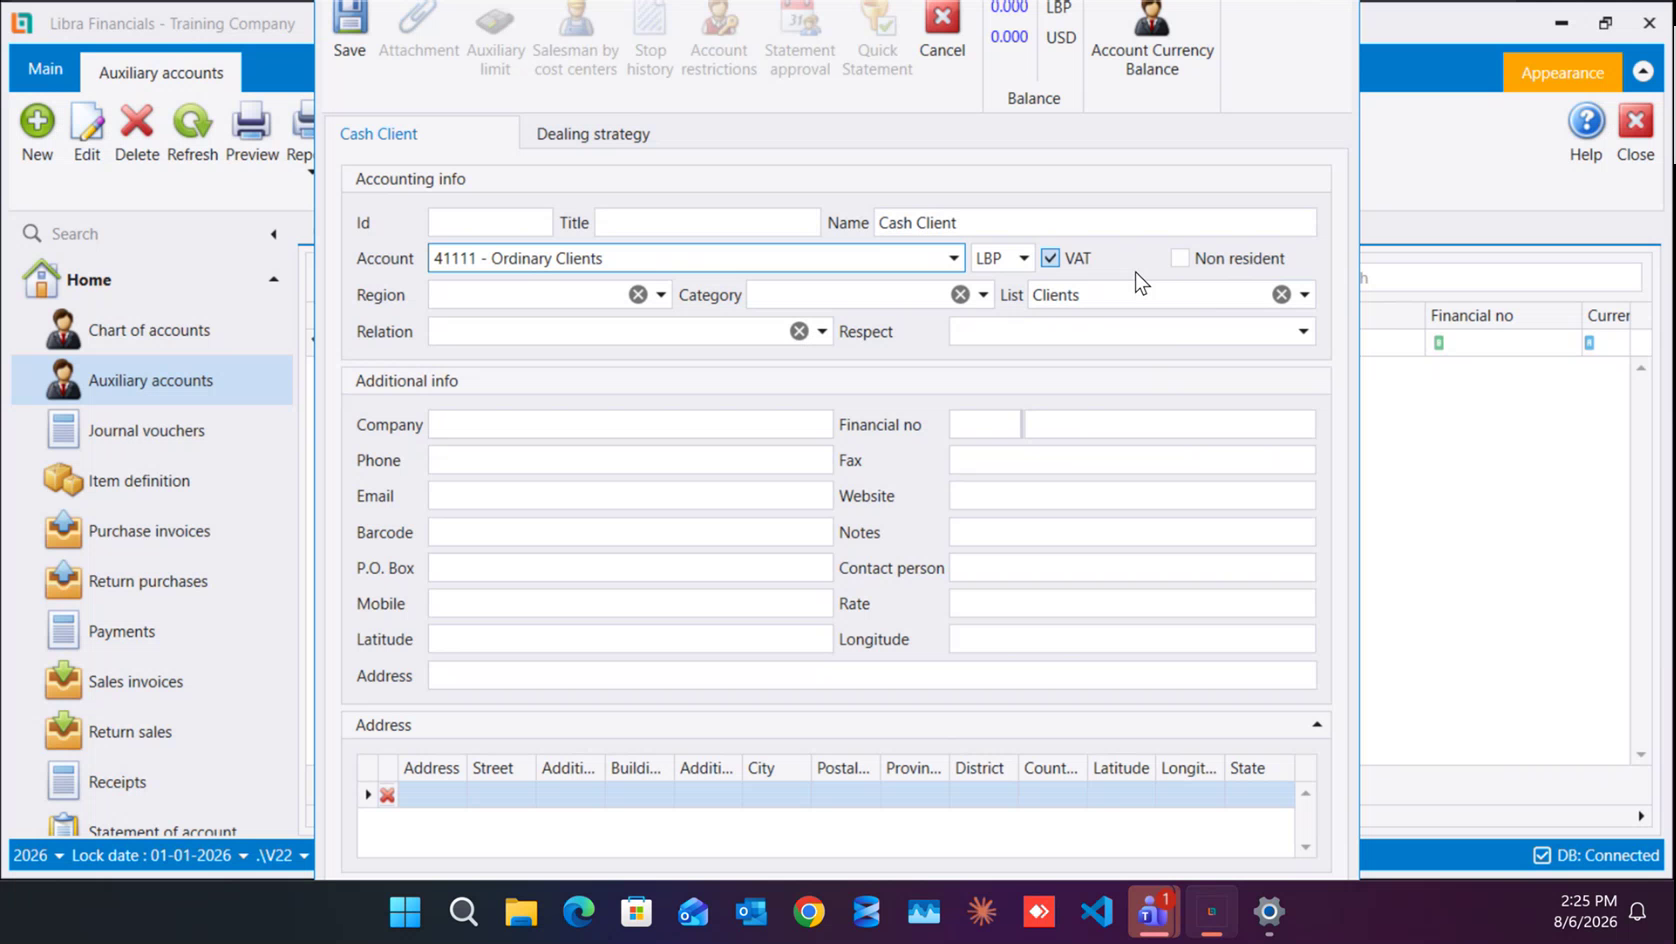Click the Phone input field
Screen dimensions: 1676x944
pos(630,460)
